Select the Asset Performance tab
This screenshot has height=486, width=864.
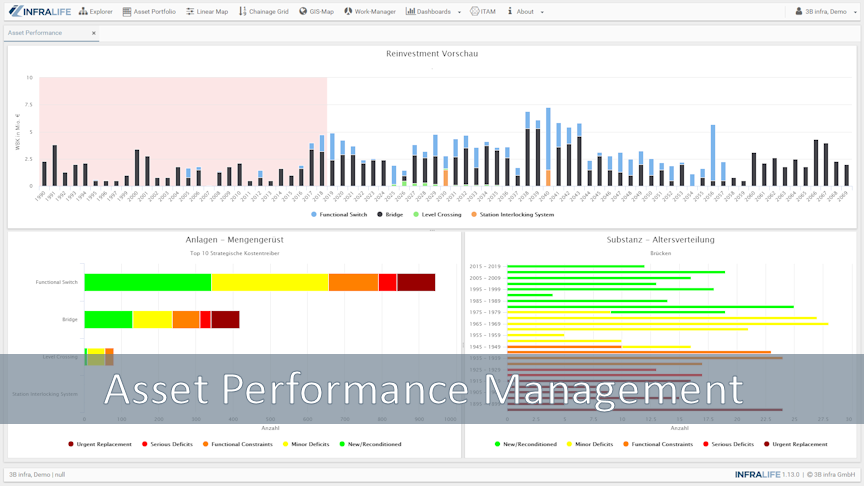pyautogui.click(x=36, y=33)
